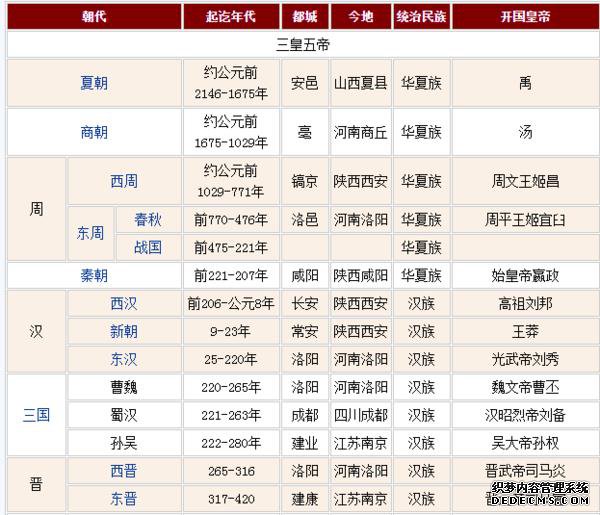Screen dimensions: 600x515
Task: Click the 开国皇帝 column header
Action: point(525,16)
